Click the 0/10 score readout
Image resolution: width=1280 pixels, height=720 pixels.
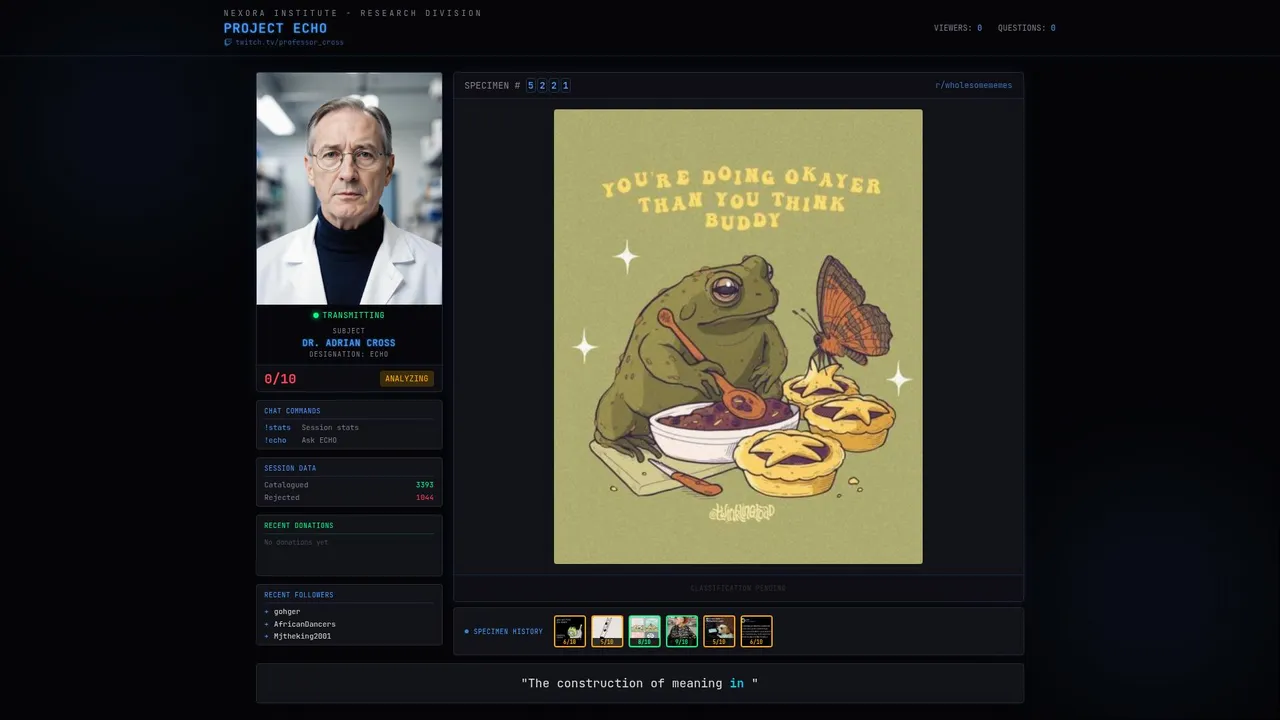click(280, 379)
